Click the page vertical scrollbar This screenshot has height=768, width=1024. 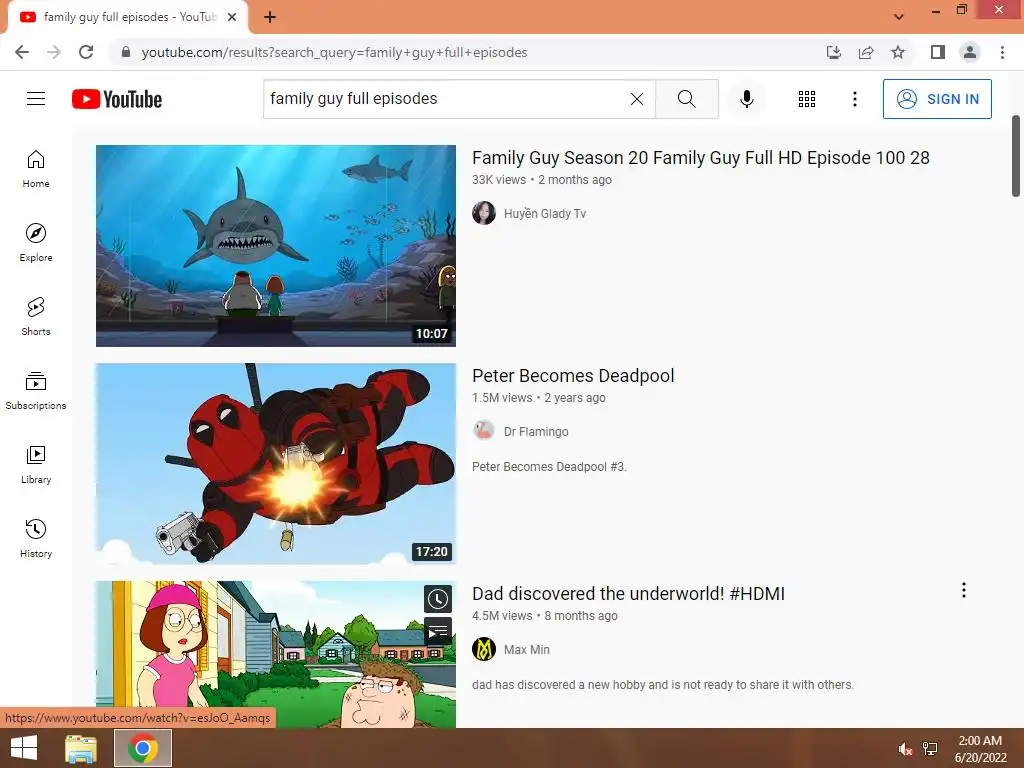point(1016,155)
